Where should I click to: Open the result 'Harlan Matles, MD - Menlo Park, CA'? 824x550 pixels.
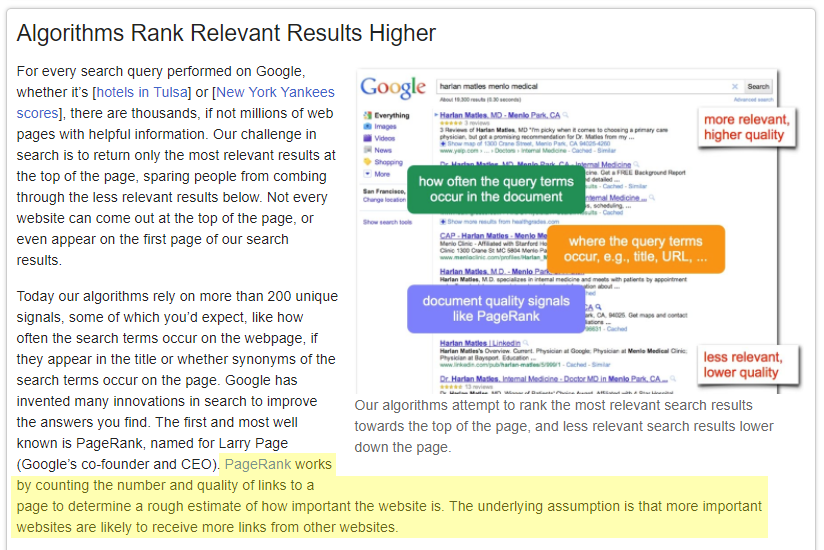(500, 115)
